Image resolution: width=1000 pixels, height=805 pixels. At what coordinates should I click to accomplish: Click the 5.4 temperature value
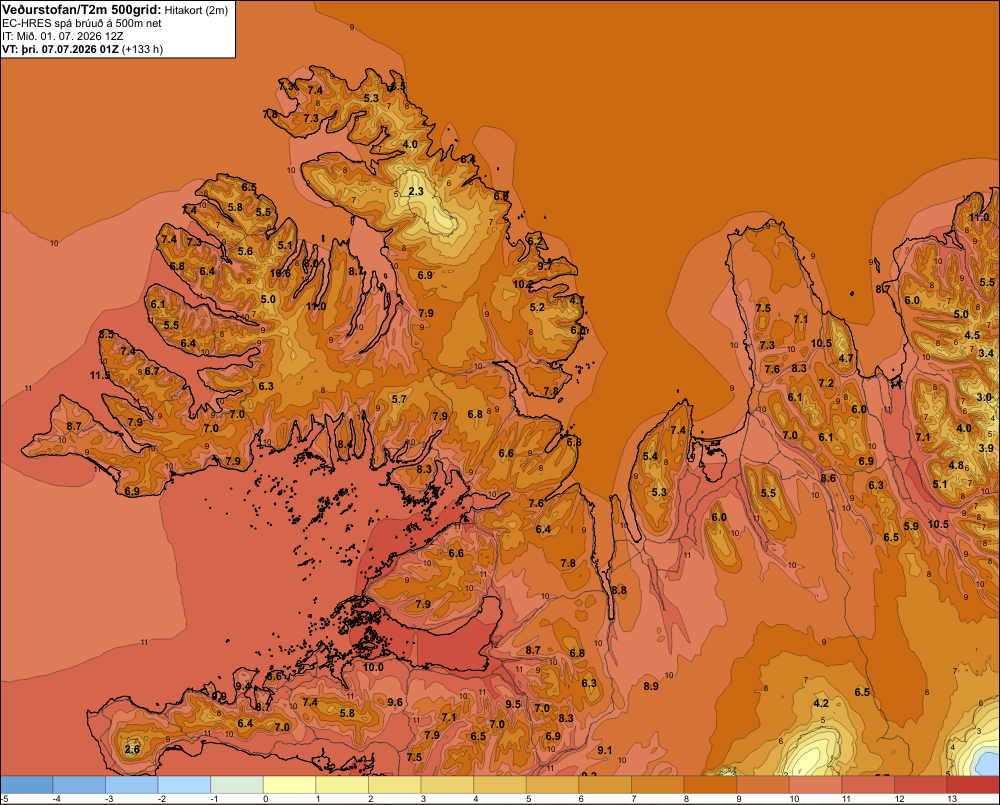point(650,456)
